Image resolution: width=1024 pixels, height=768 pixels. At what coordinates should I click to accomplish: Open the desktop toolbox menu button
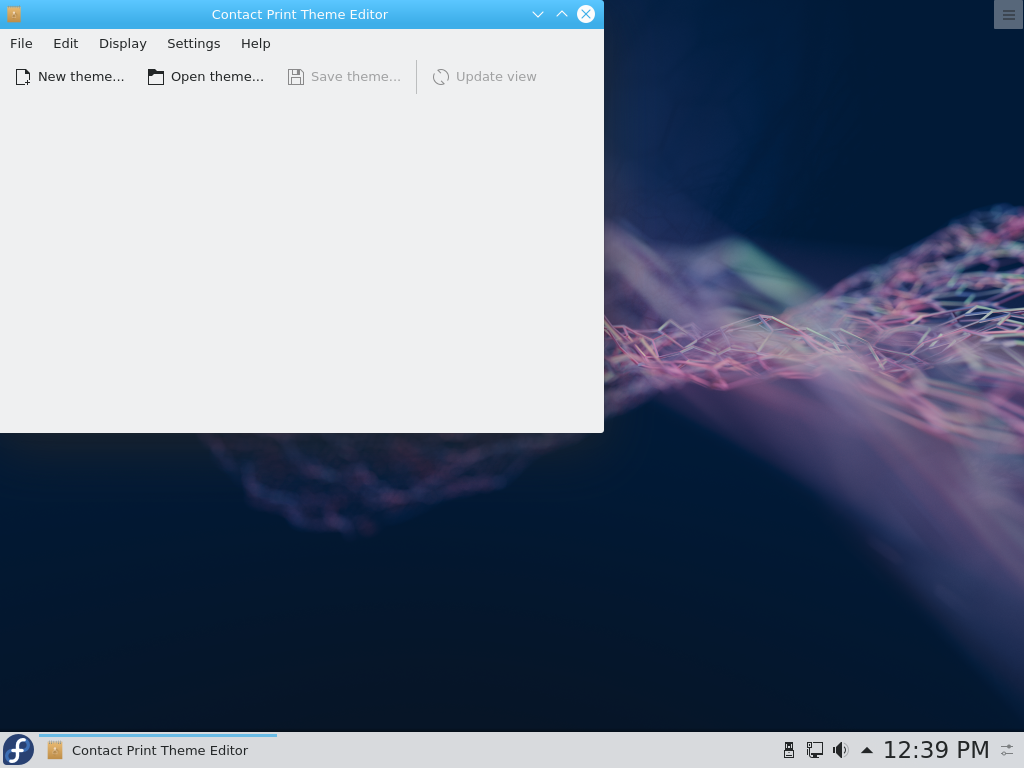coord(1009,14)
